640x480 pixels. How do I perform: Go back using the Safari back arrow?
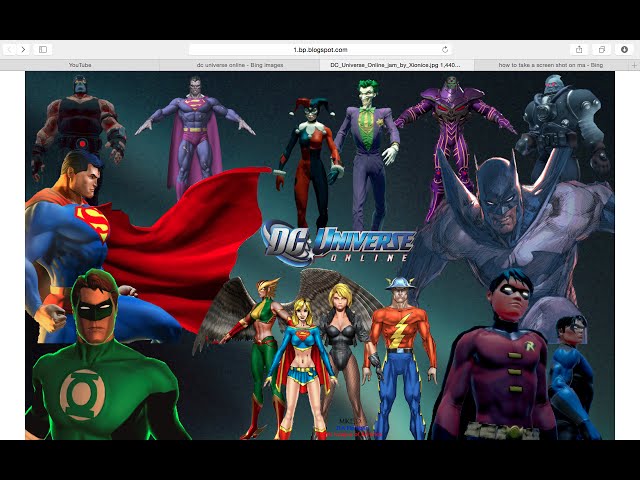[9, 50]
